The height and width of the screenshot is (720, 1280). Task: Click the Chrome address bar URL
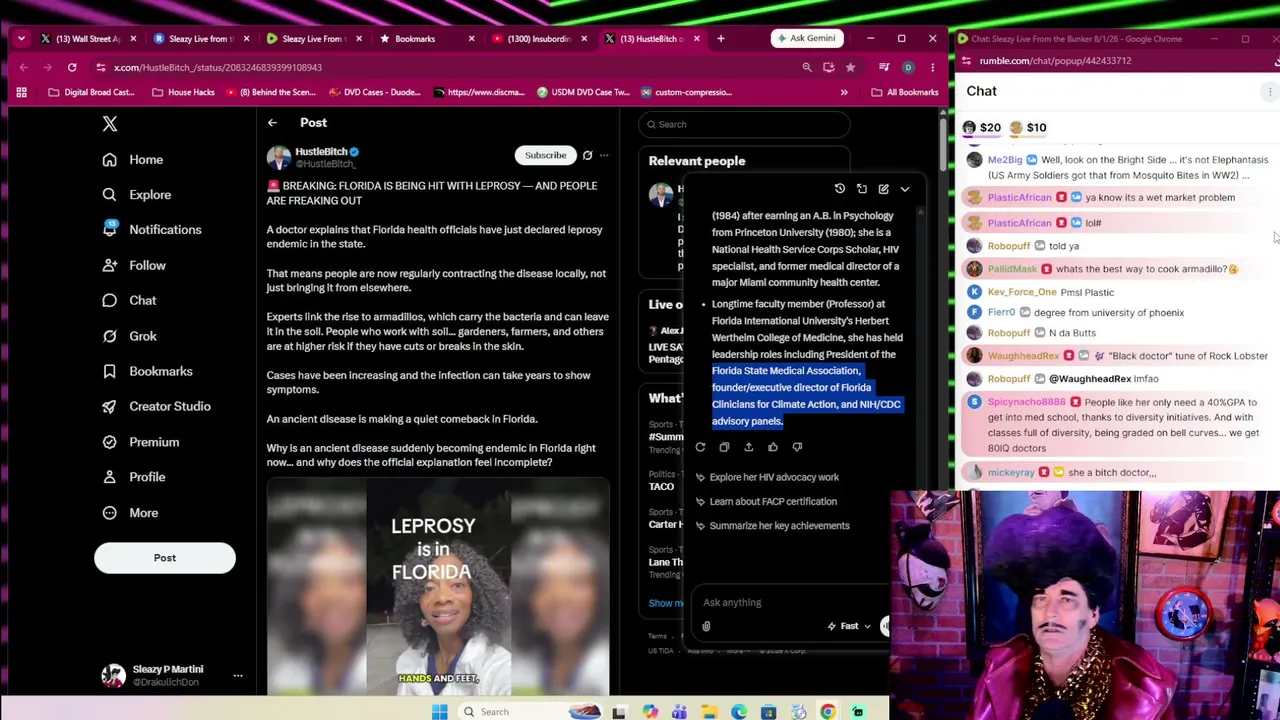click(218, 67)
